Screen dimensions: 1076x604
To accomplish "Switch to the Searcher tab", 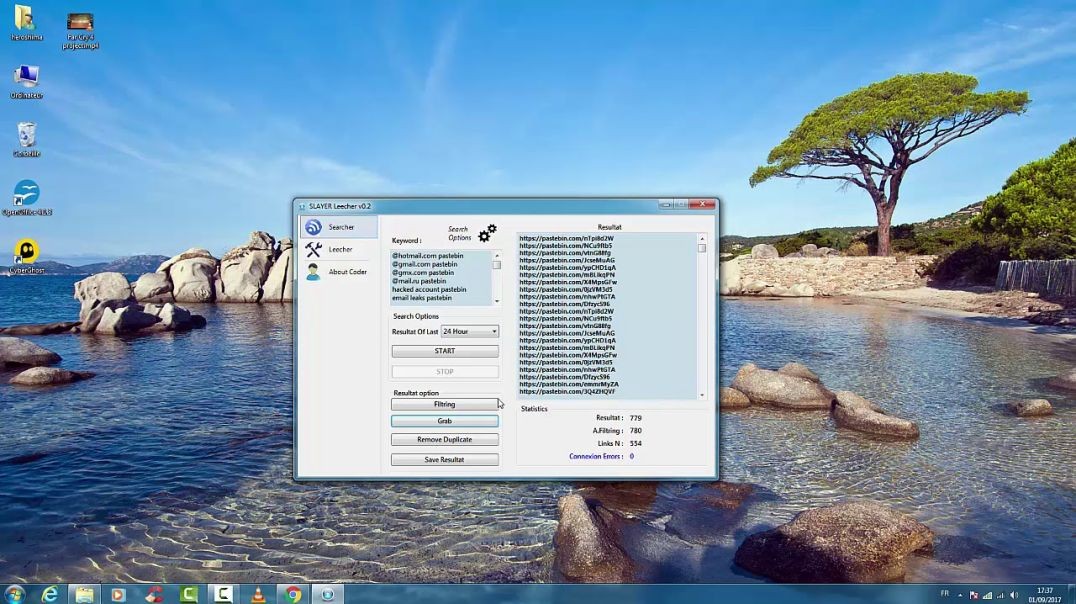I will click(339, 227).
